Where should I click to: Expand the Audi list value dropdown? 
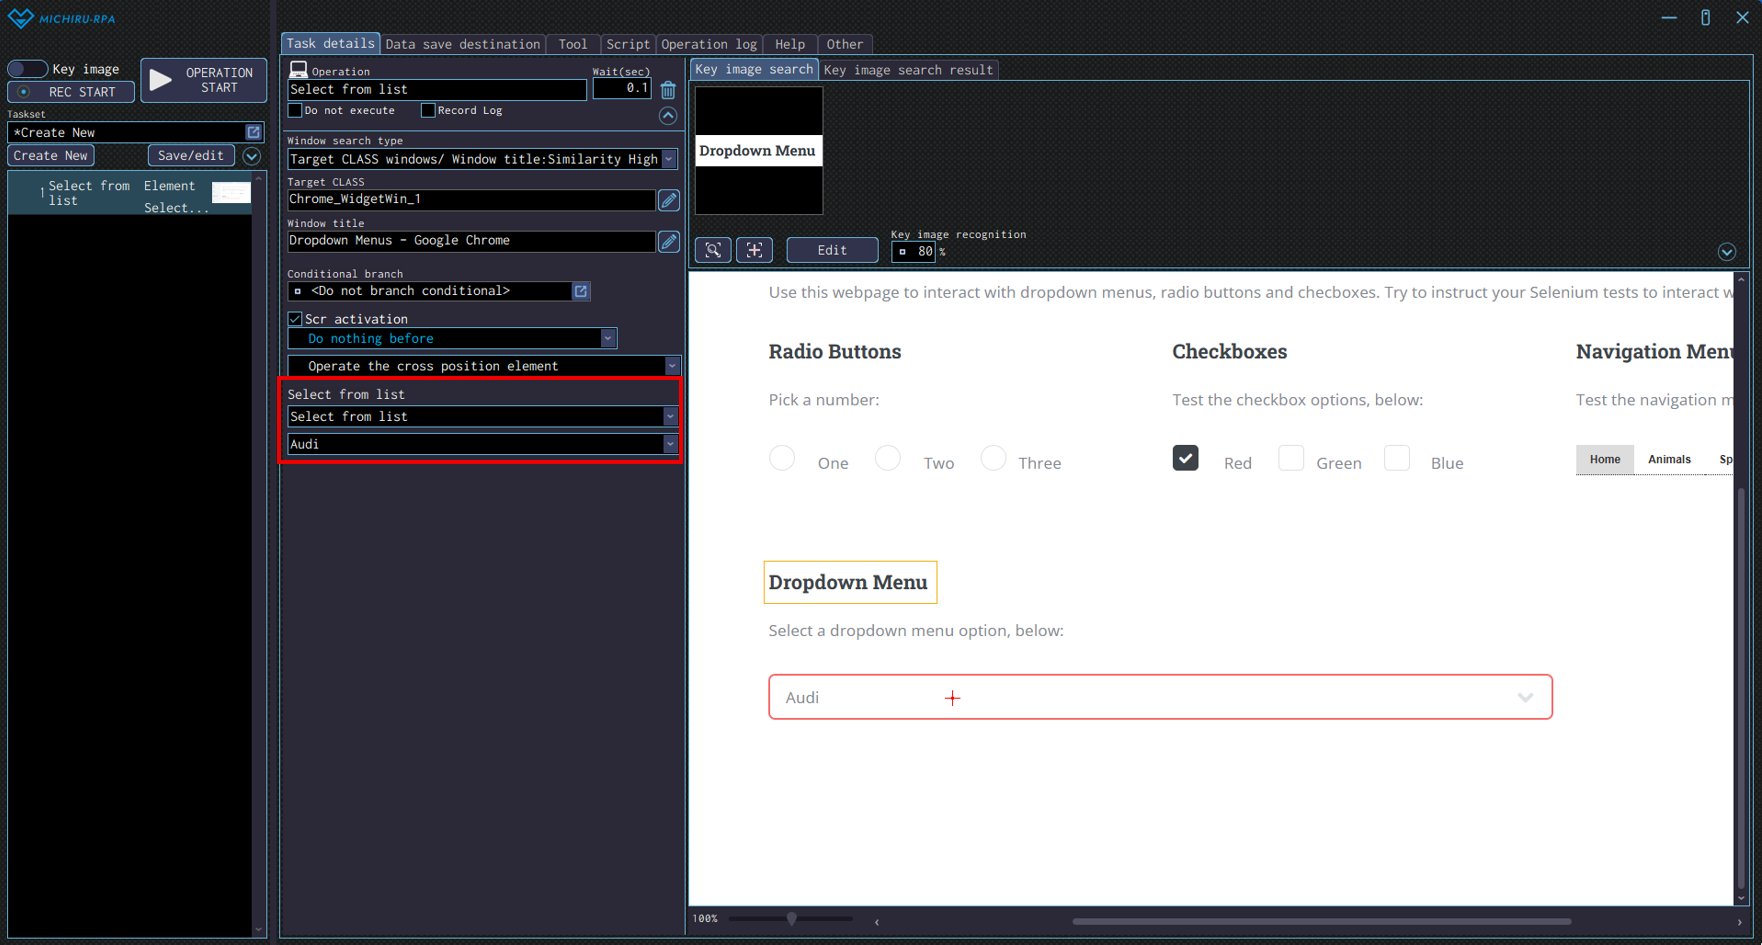tap(670, 444)
